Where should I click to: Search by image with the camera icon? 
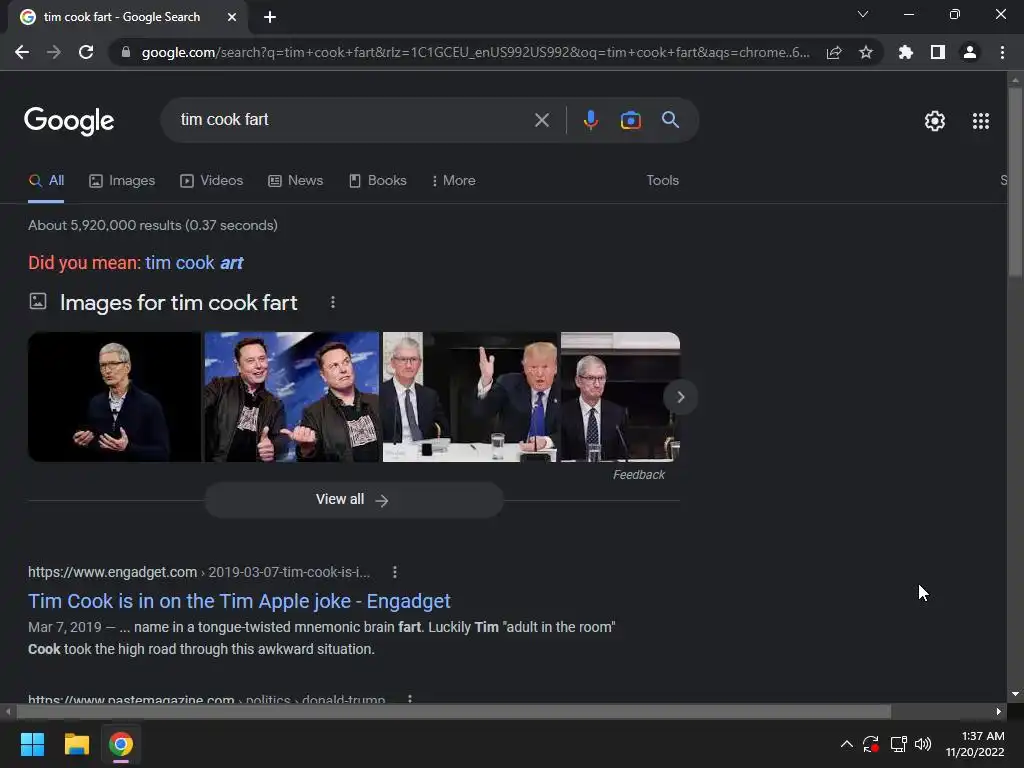631,120
